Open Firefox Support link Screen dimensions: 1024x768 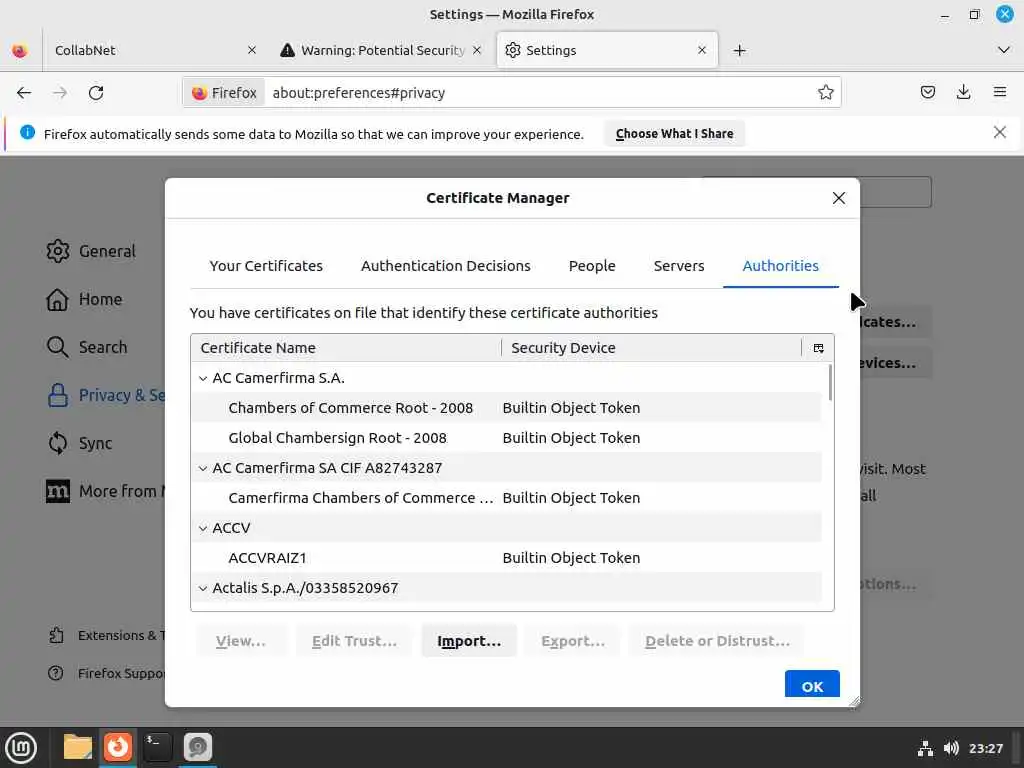point(106,673)
